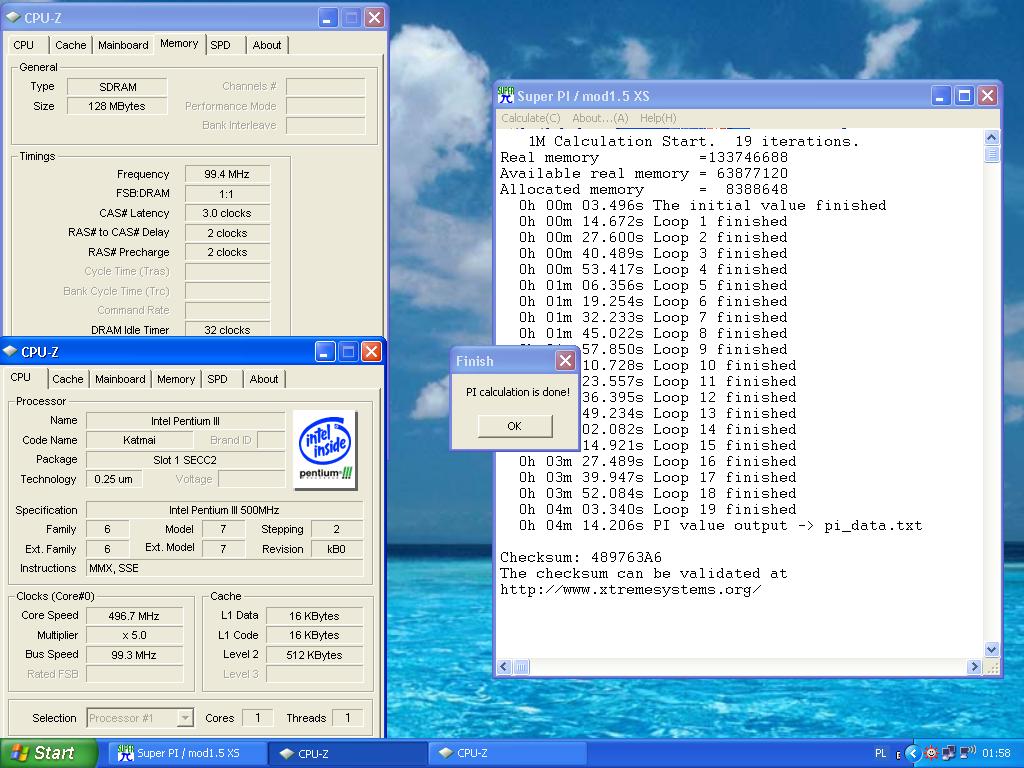The width and height of the screenshot is (1024, 768).
Task: Click the DRAM Idle Timer 32 clocks value
Action: [x=227, y=330]
